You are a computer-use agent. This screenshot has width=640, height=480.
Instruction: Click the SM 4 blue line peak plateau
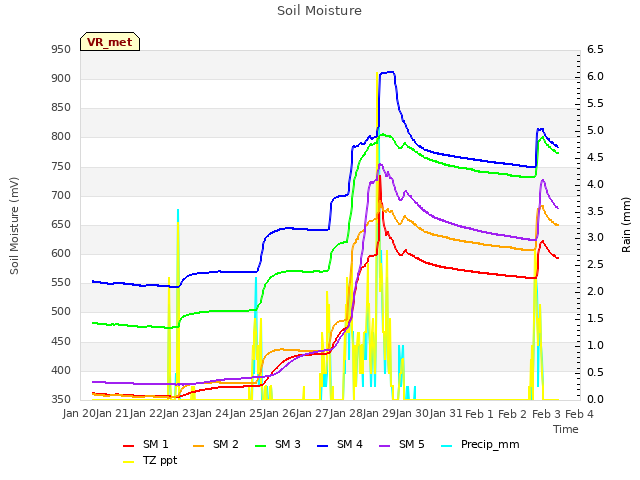(387, 73)
